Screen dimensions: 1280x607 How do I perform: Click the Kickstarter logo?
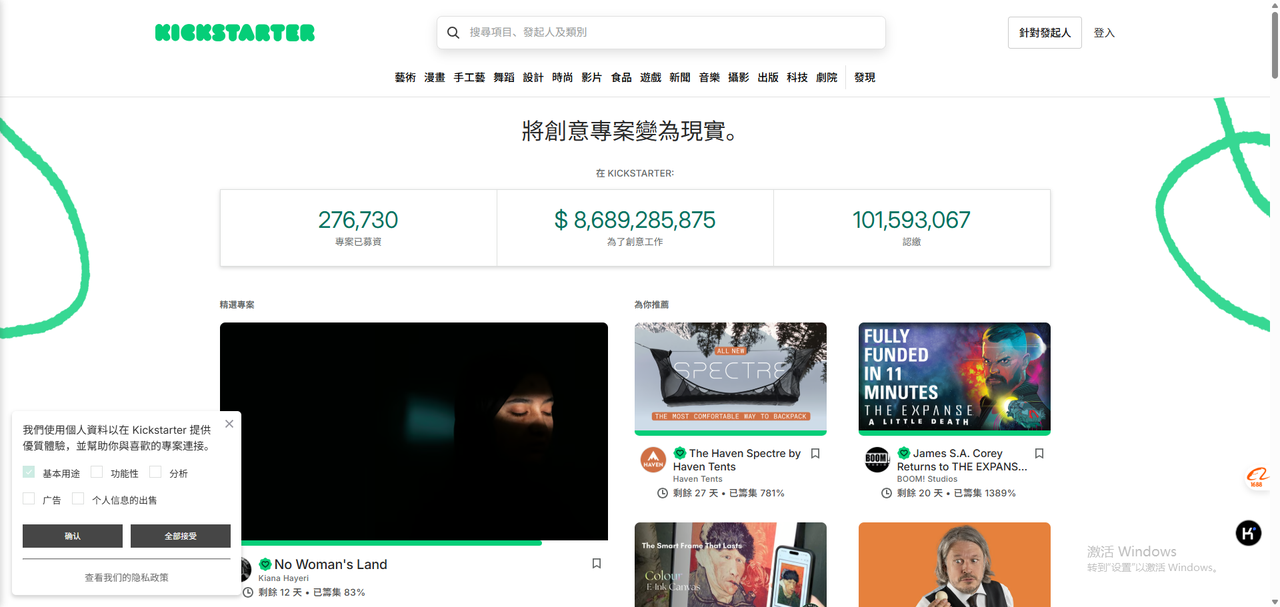point(235,33)
